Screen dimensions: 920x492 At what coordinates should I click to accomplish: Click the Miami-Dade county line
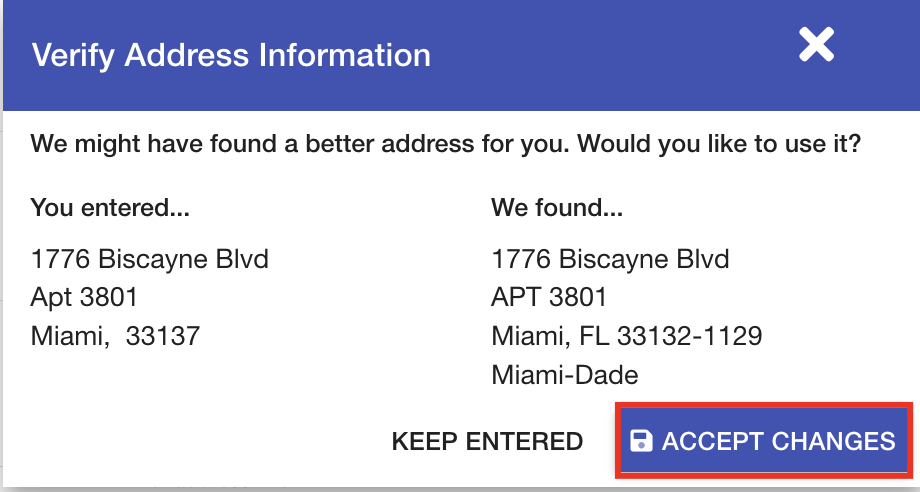(564, 375)
